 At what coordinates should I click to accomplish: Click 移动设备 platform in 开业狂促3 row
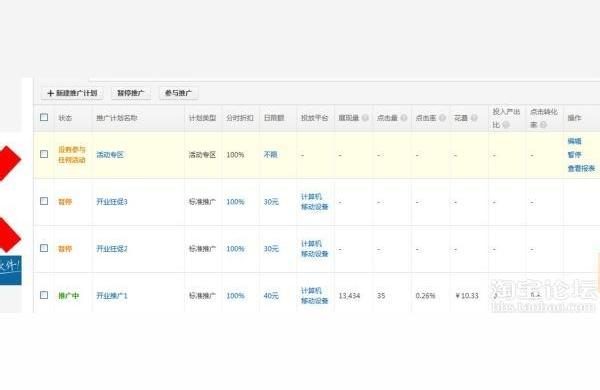315,207
